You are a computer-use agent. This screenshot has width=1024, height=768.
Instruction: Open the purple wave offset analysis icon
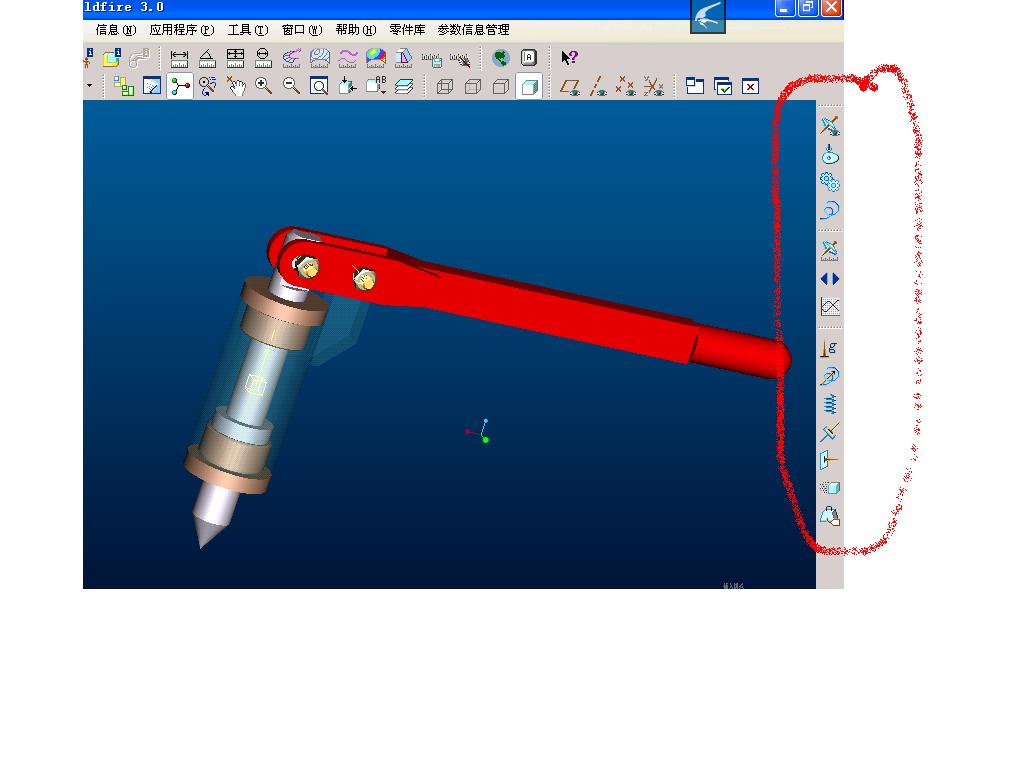coord(347,58)
